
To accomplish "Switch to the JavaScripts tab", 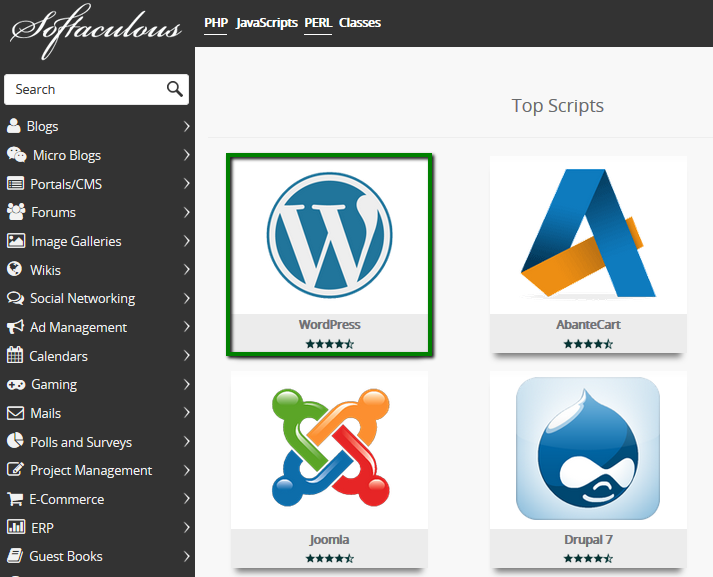I will (266, 23).
